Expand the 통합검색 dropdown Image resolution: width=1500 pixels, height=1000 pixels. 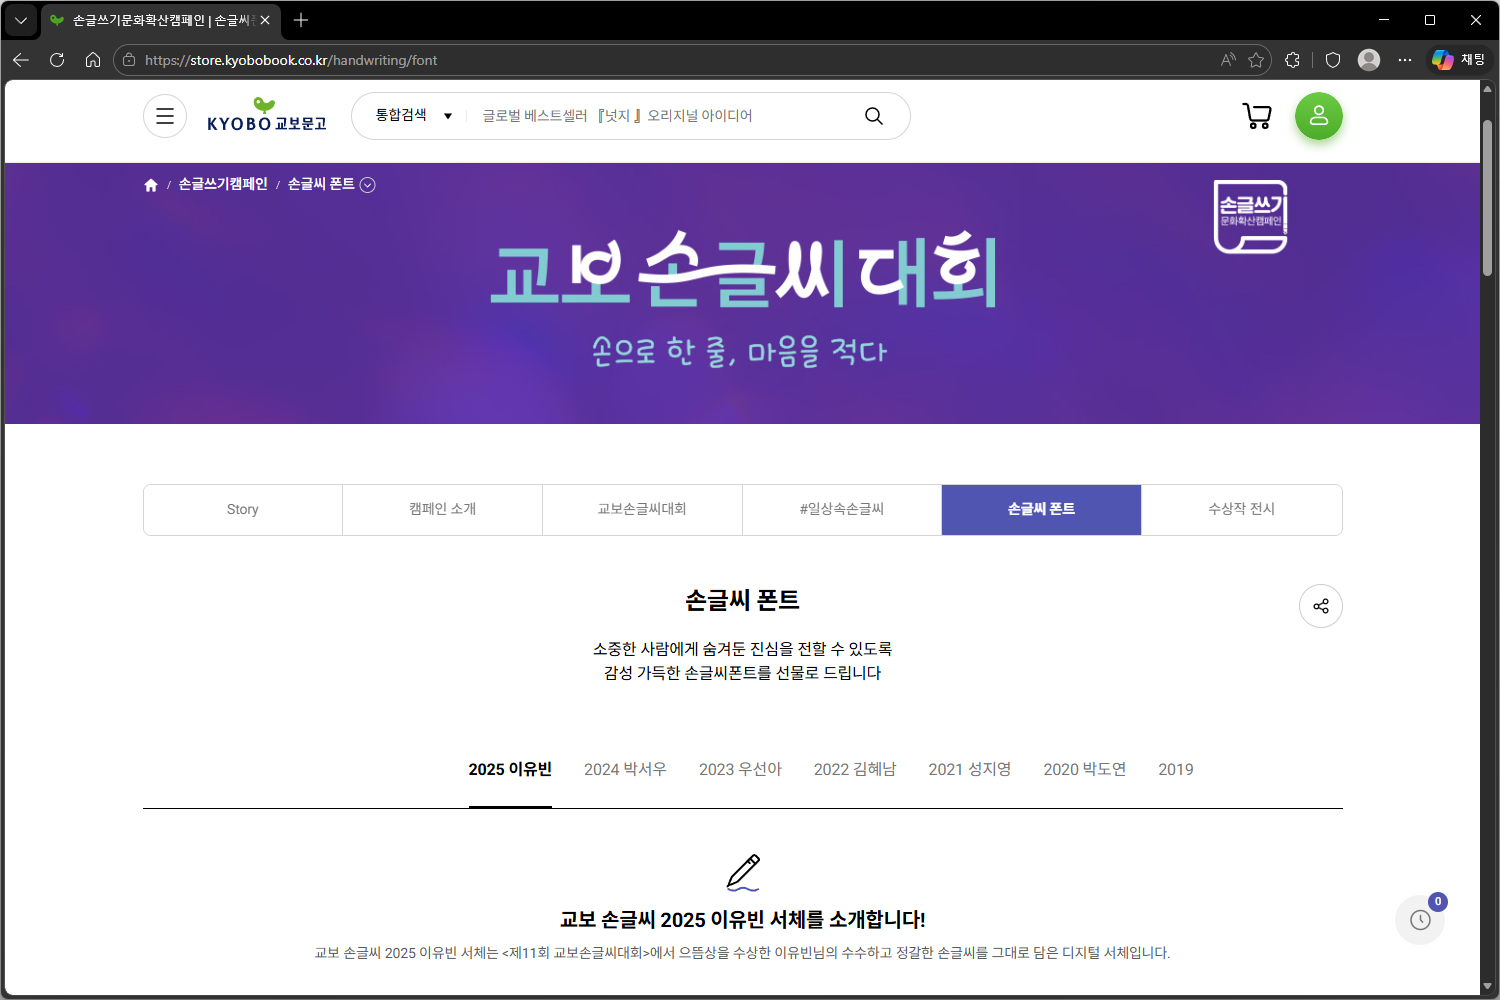pyautogui.click(x=414, y=116)
